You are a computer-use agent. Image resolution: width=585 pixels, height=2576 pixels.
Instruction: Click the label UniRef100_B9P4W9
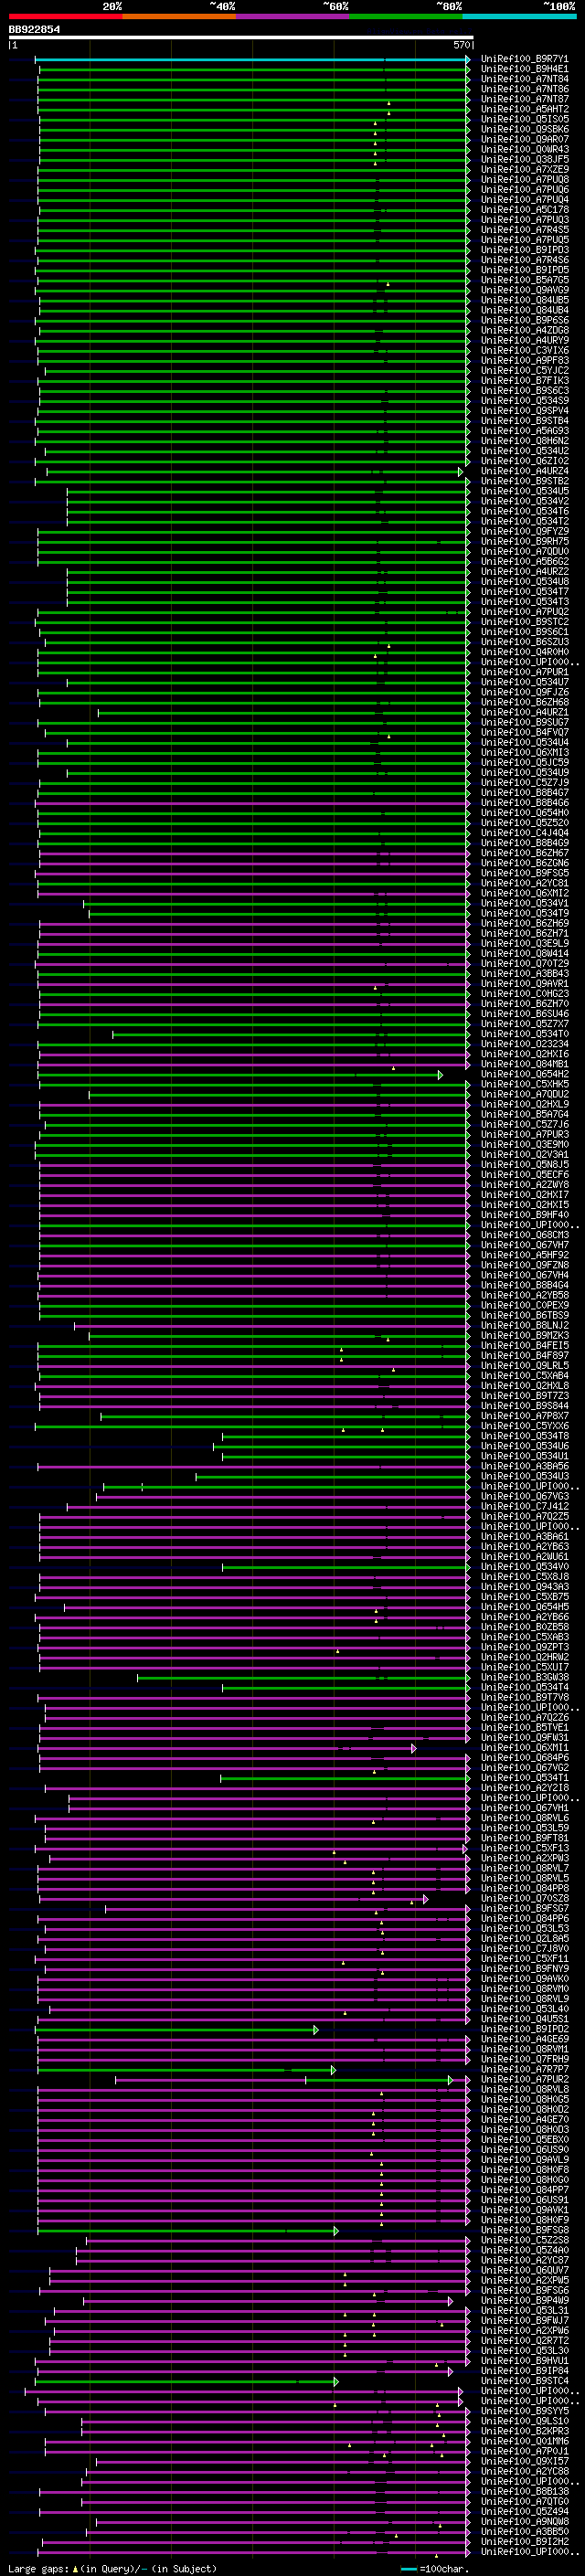pos(524,2300)
